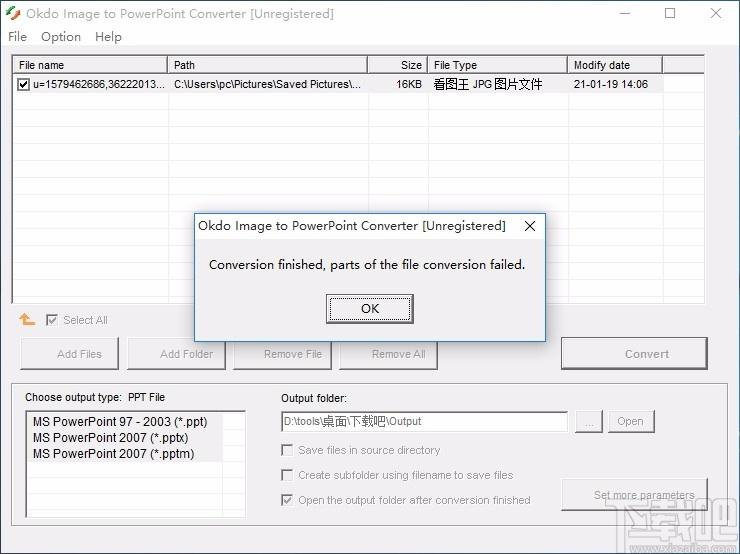The height and width of the screenshot is (554, 740).
Task: Uncheck the u=1579462686 file checkbox
Action: pyautogui.click(x=23, y=84)
